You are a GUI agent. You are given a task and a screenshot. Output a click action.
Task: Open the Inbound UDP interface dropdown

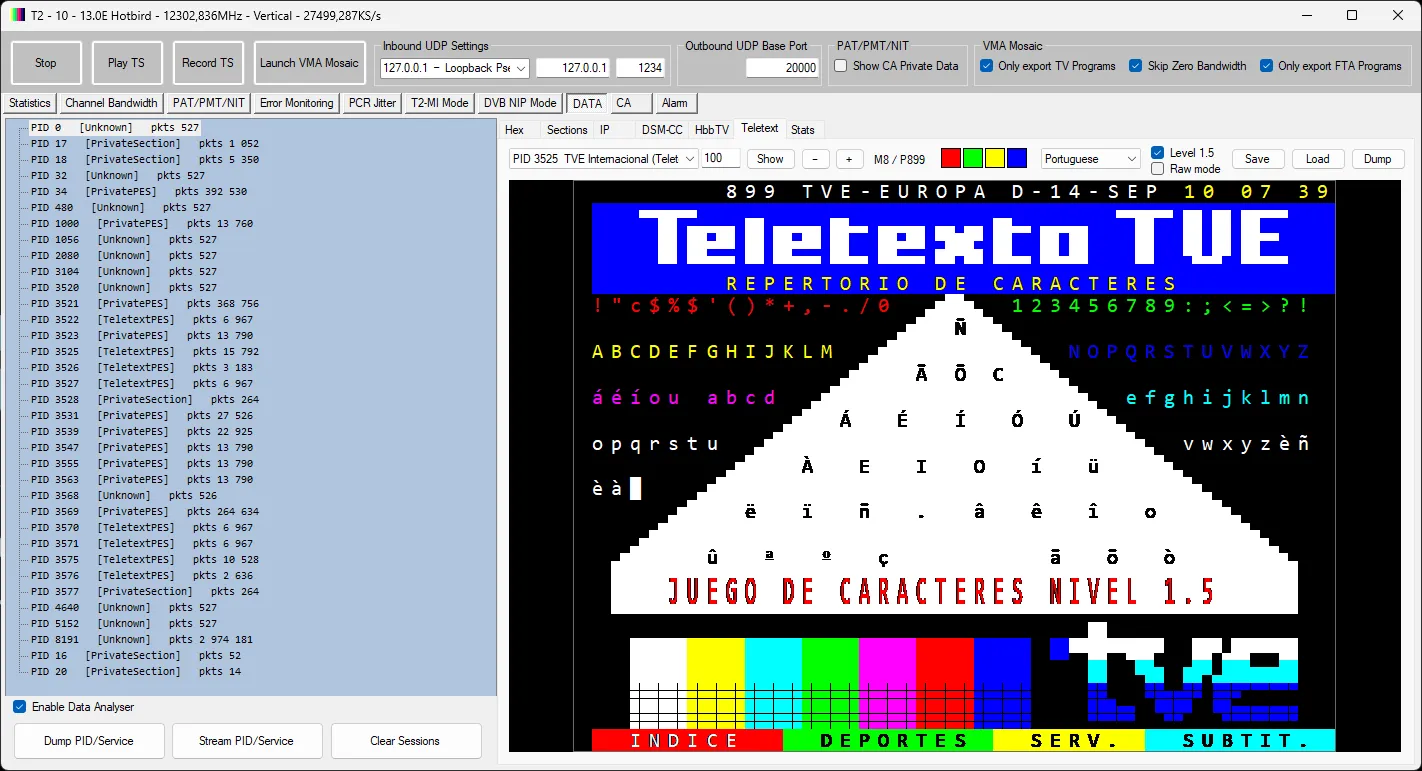click(455, 68)
